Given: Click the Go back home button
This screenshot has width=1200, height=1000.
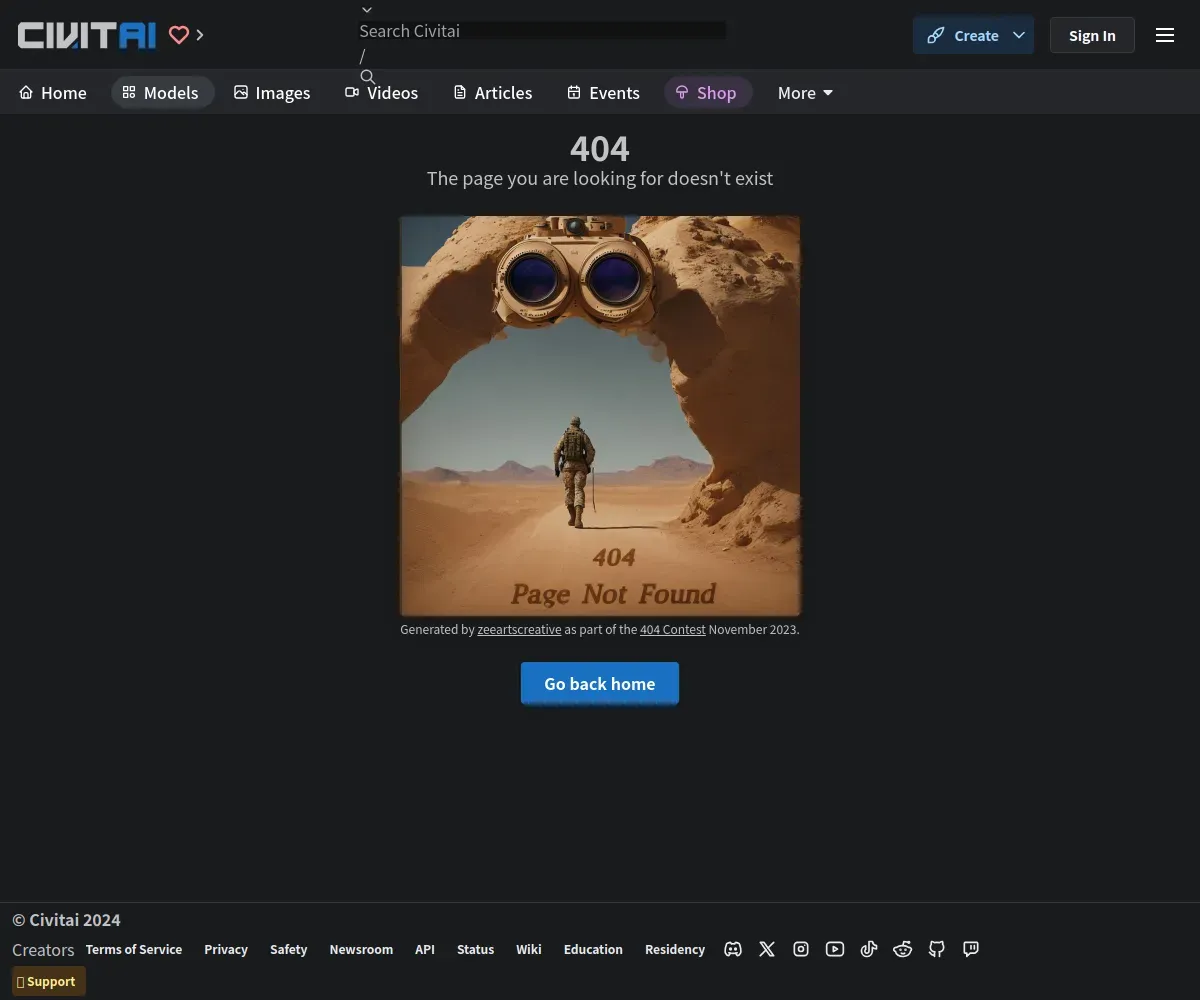Looking at the screenshot, I should [x=600, y=683].
